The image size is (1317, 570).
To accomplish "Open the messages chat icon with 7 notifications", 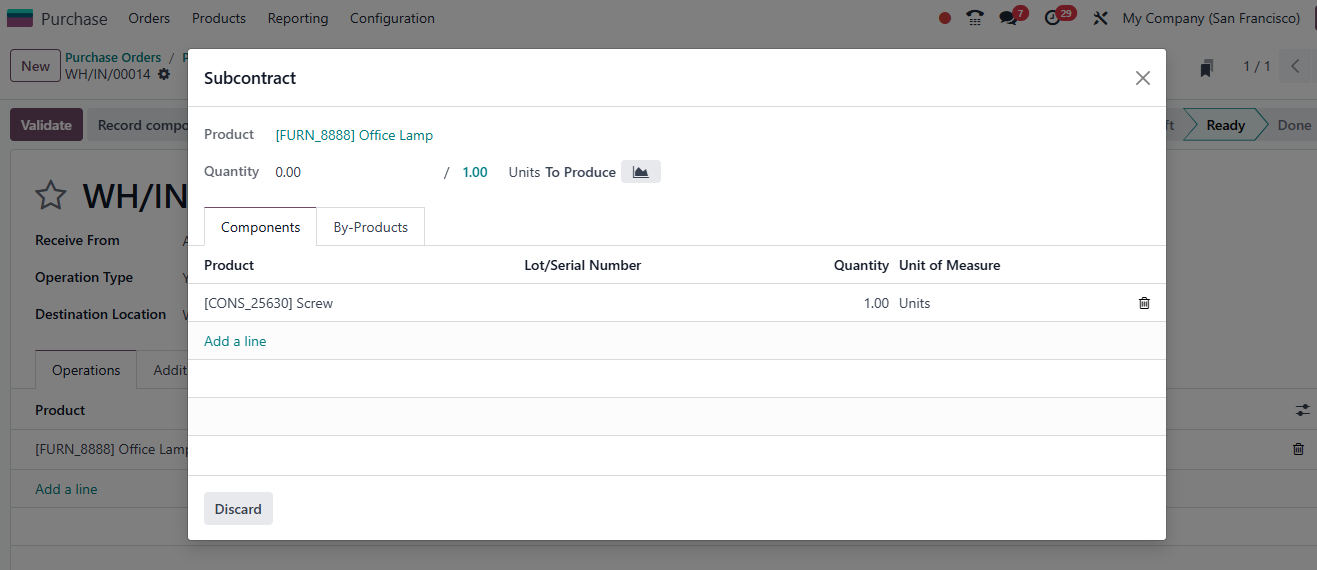I will [1009, 18].
